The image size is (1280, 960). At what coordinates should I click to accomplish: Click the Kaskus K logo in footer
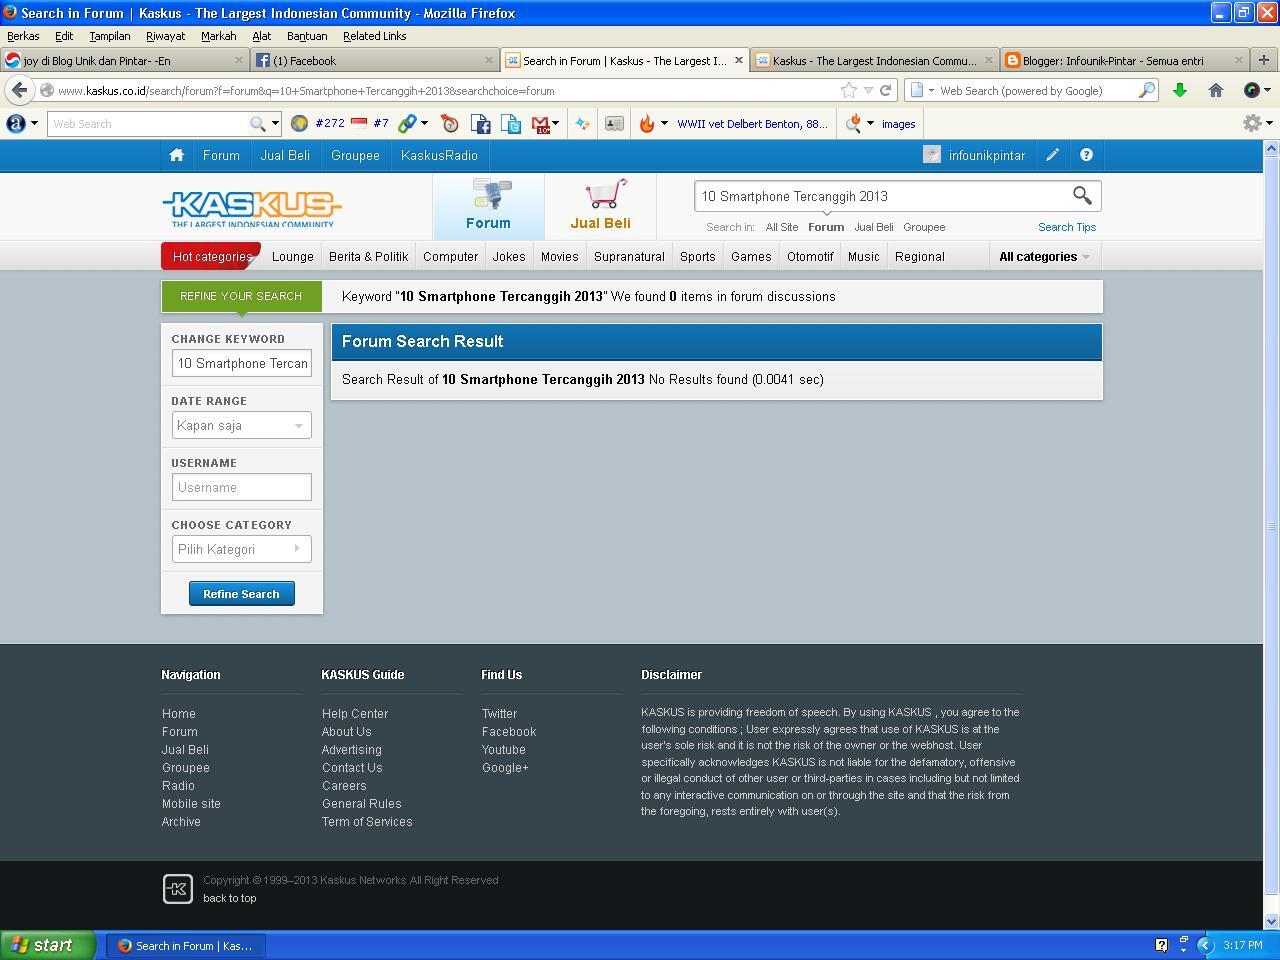pos(178,888)
